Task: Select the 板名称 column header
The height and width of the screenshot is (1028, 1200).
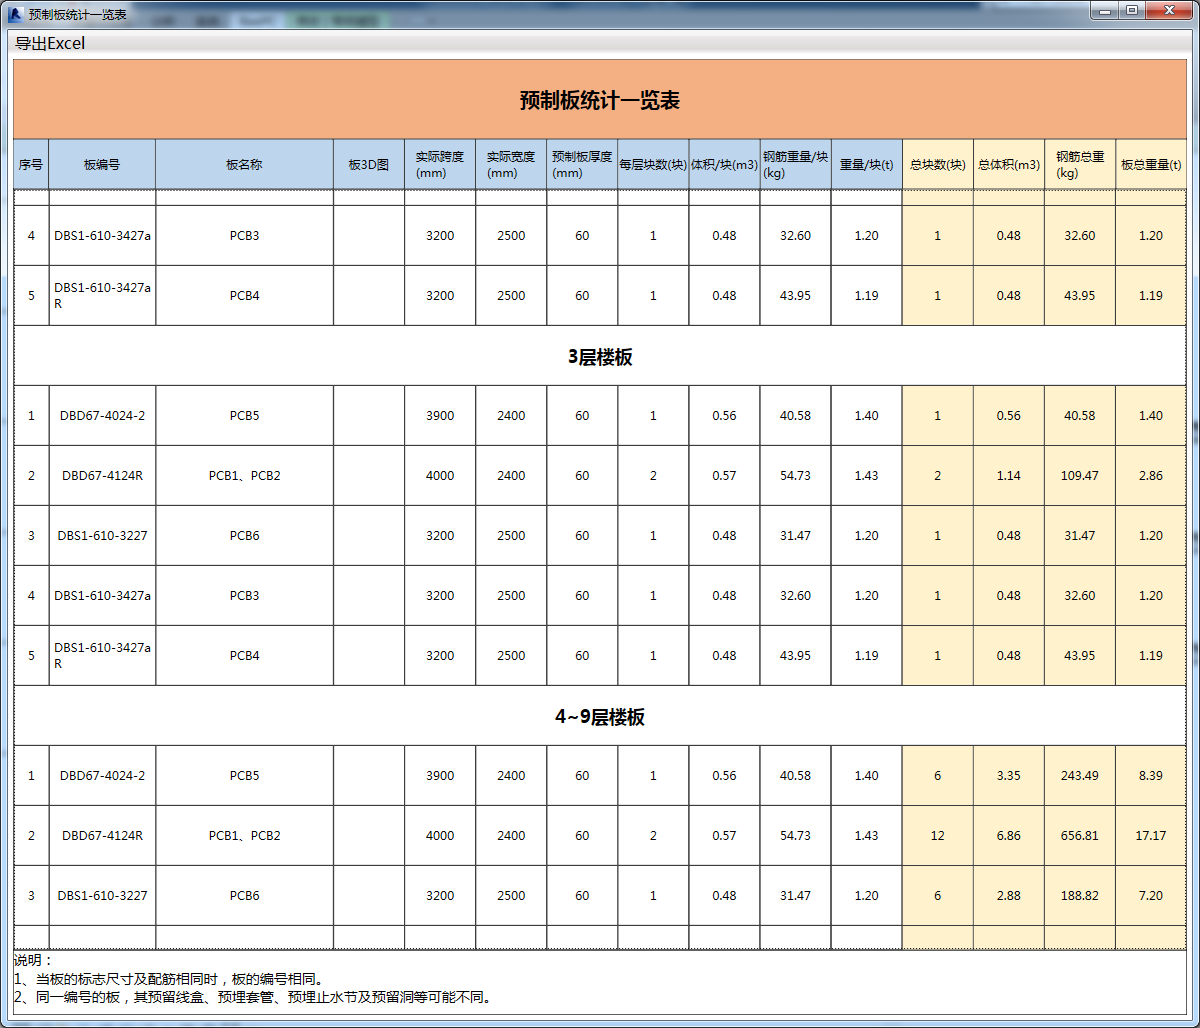Action: [x=244, y=165]
